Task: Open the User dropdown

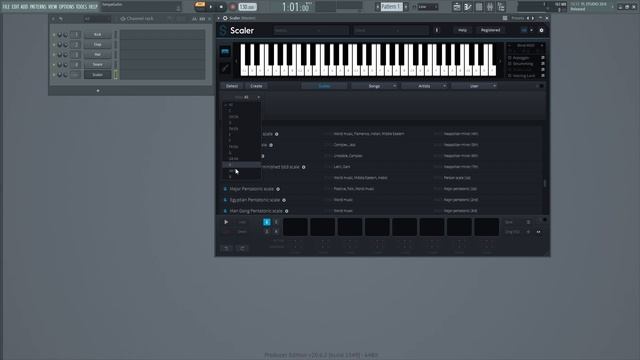Action: click(474, 86)
